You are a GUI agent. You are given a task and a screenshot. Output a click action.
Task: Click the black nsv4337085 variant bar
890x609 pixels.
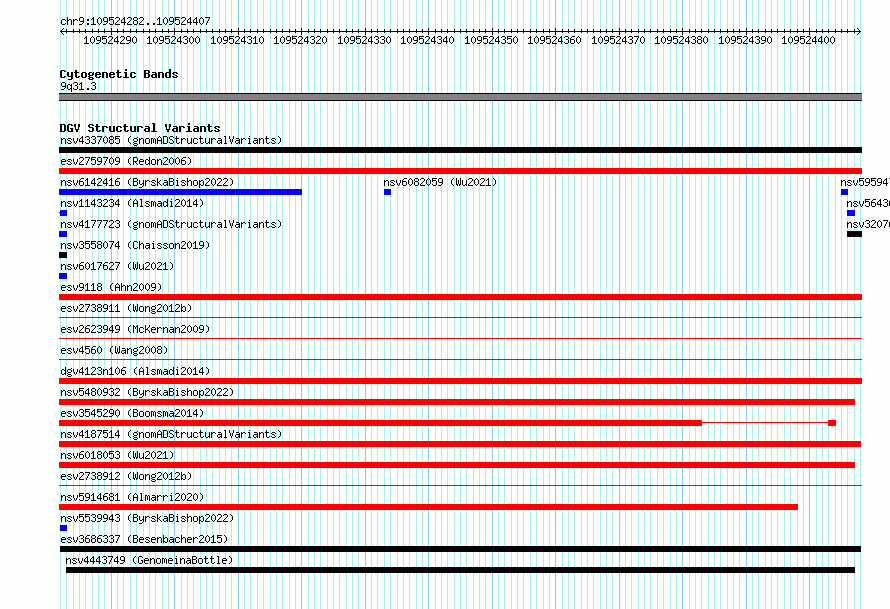point(460,150)
